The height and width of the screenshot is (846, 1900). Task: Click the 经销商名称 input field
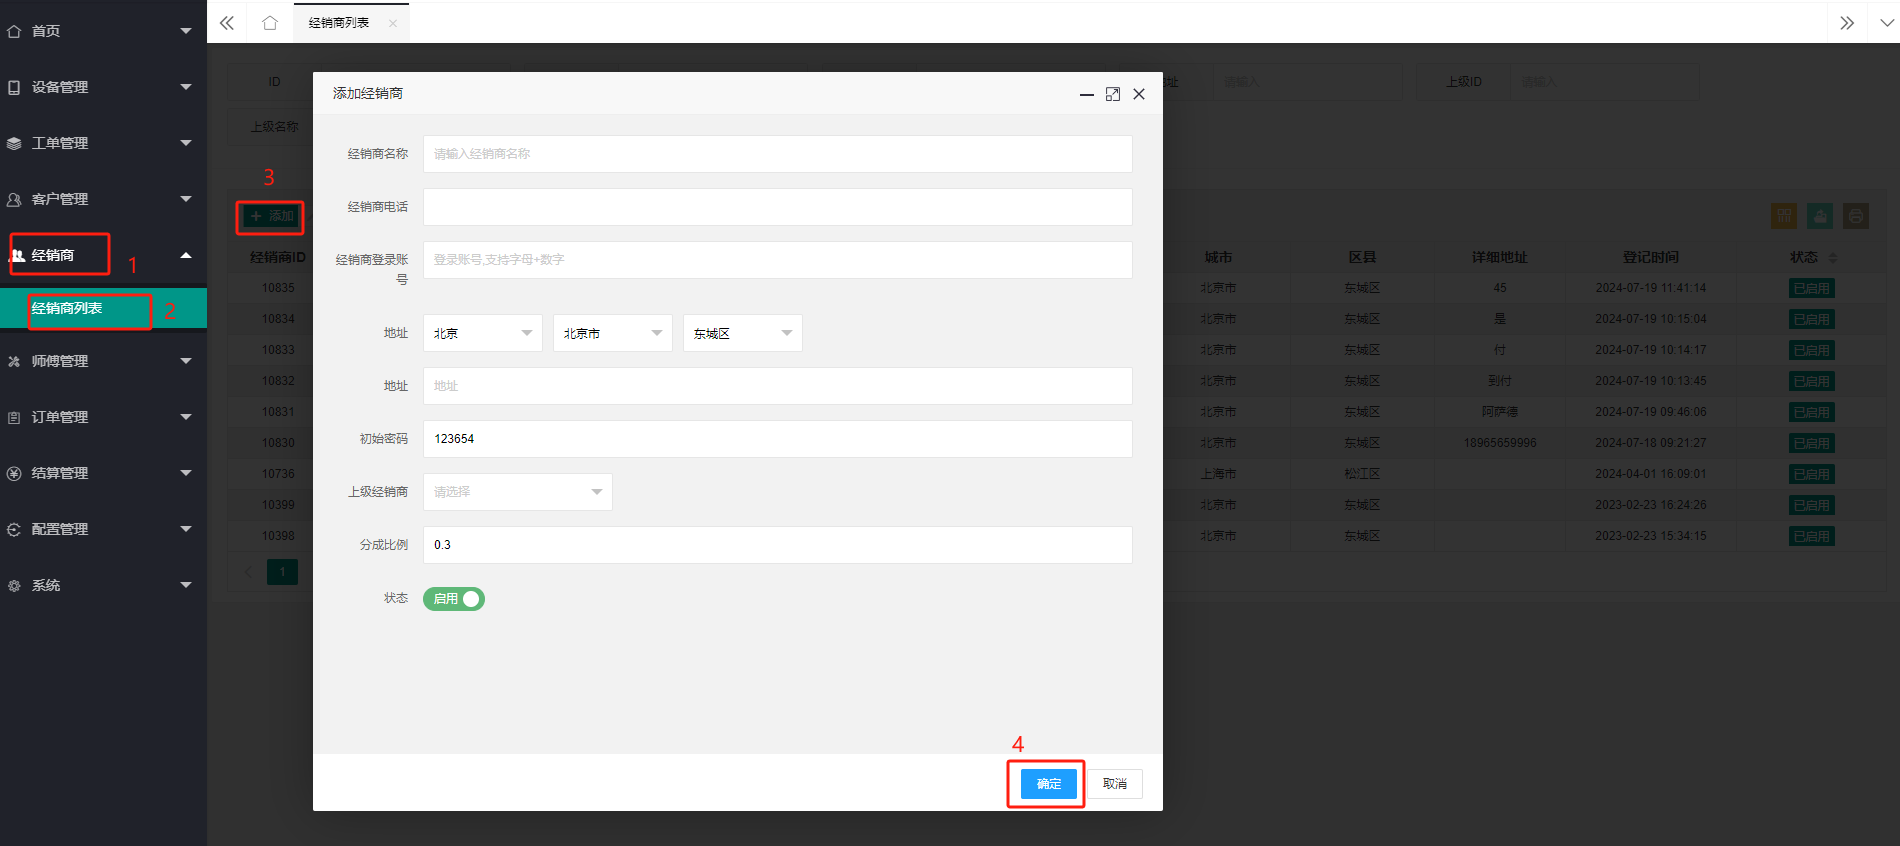coord(778,154)
